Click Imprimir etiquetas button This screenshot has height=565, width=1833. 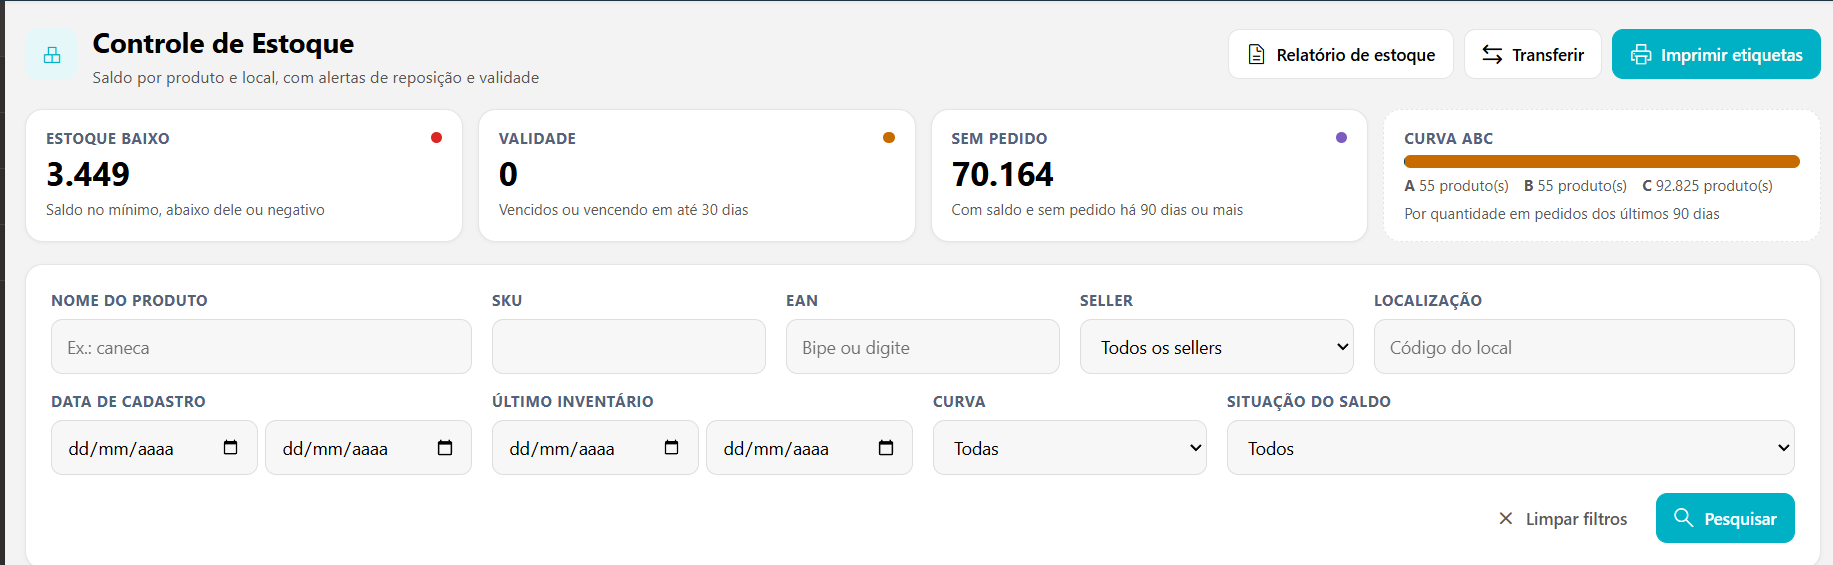pos(1716,54)
